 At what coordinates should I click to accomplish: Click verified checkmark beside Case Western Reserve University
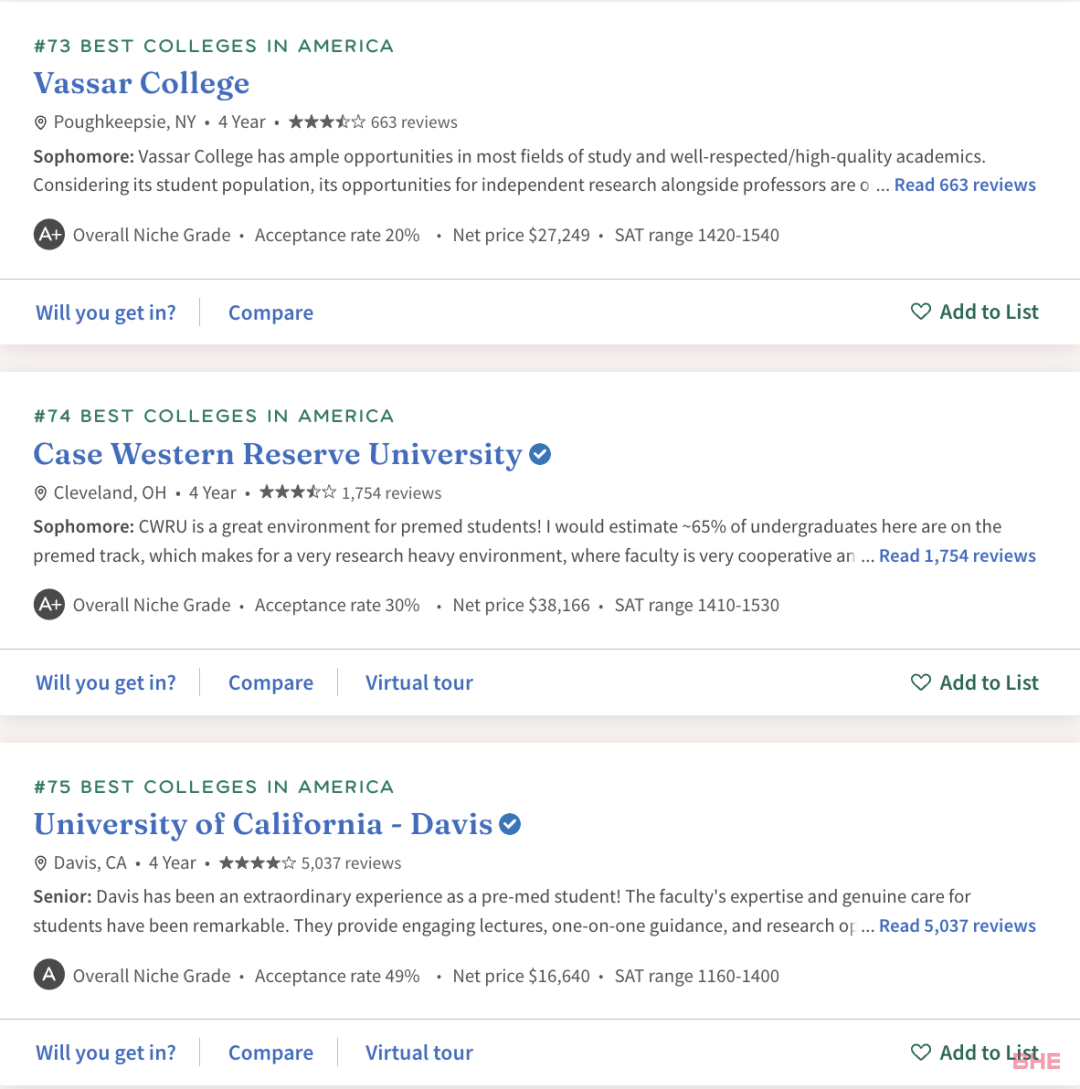(x=540, y=454)
